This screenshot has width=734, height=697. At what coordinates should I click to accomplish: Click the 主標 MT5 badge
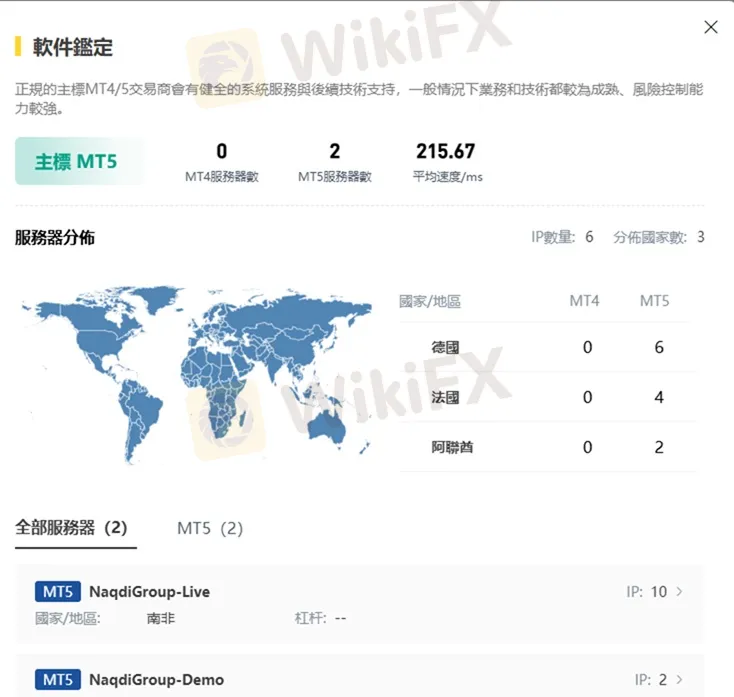pos(79,161)
